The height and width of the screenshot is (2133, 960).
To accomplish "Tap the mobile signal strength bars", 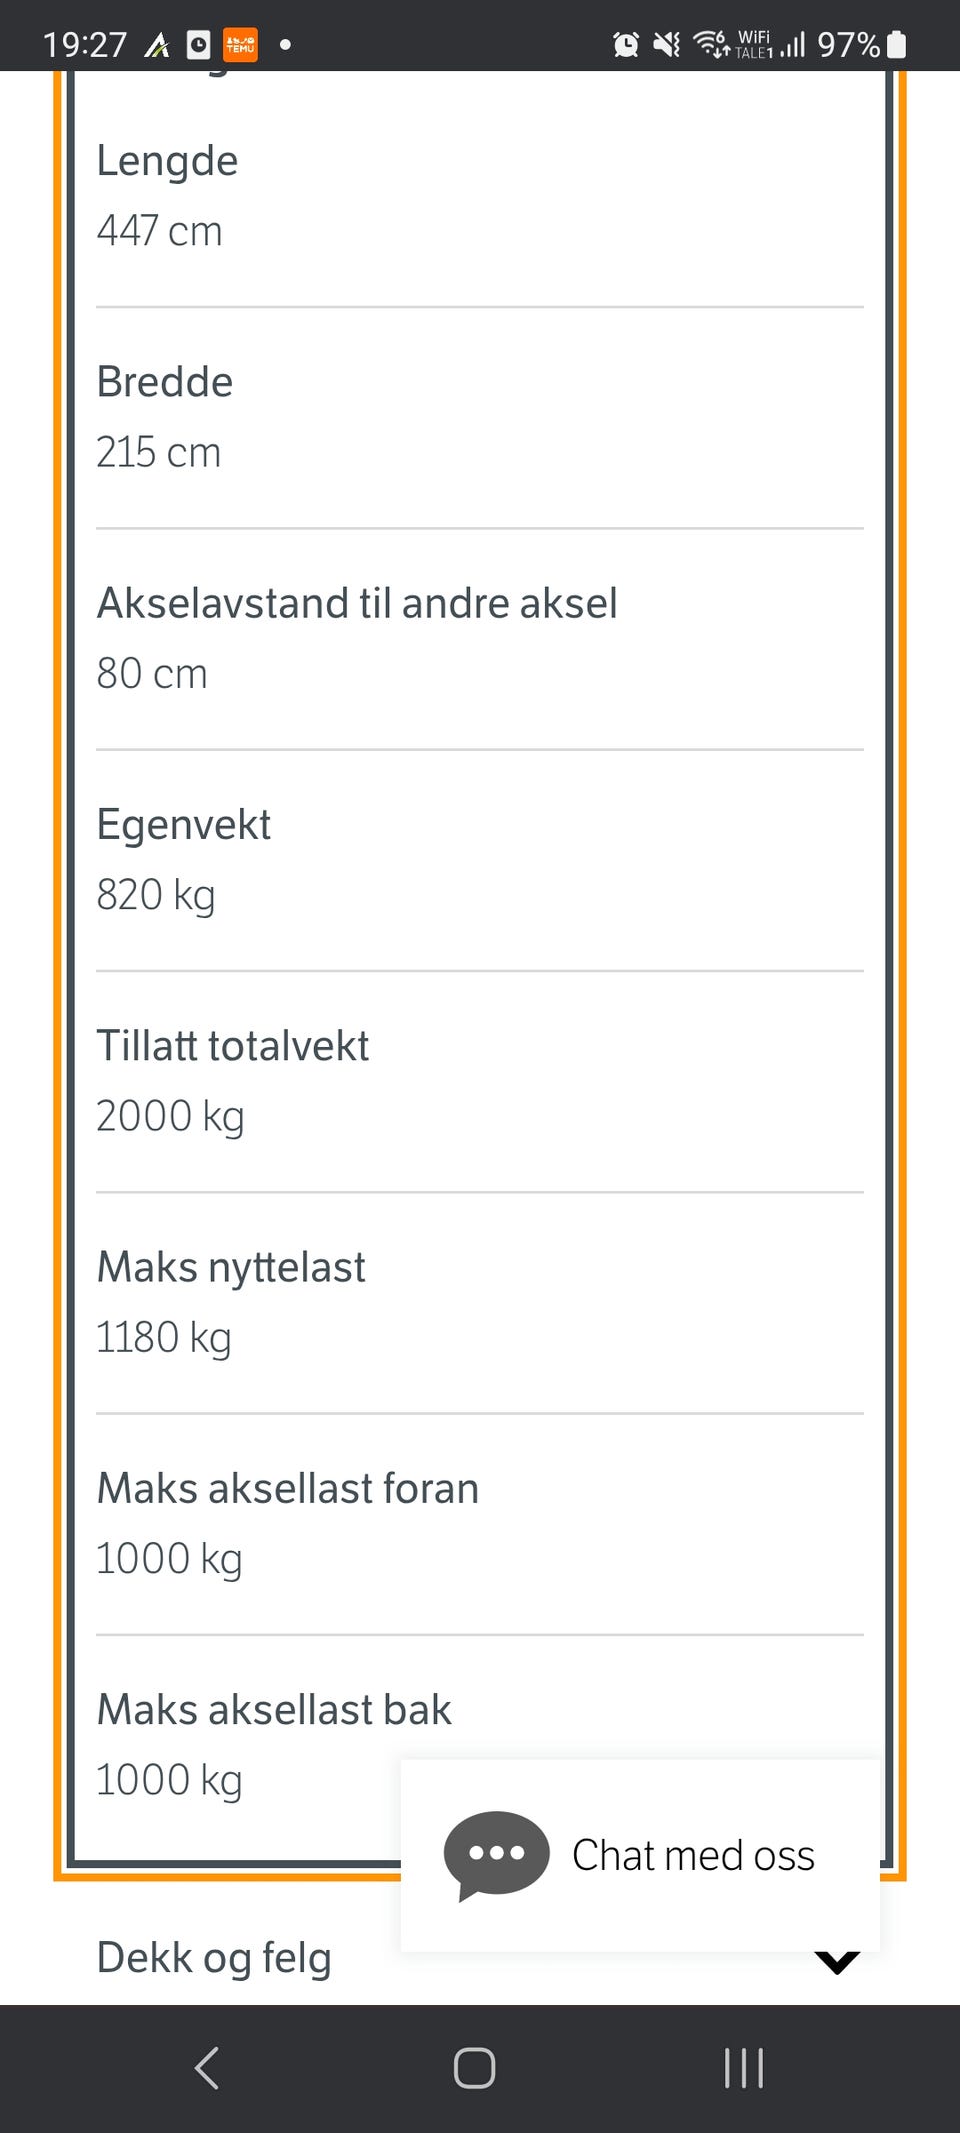I will 793,45.
